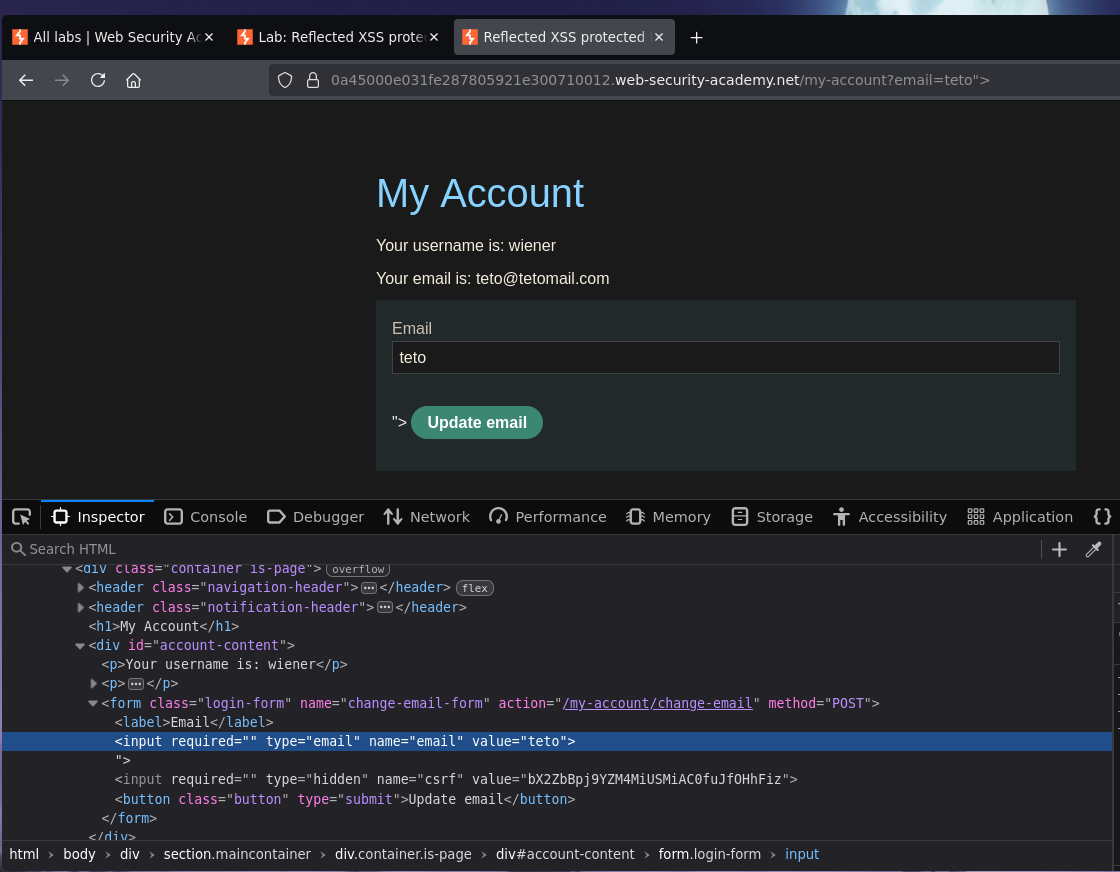The width and height of the screenshot is (1120, 872).
Task: Reload the current page
Action: (x=98, y=80)
